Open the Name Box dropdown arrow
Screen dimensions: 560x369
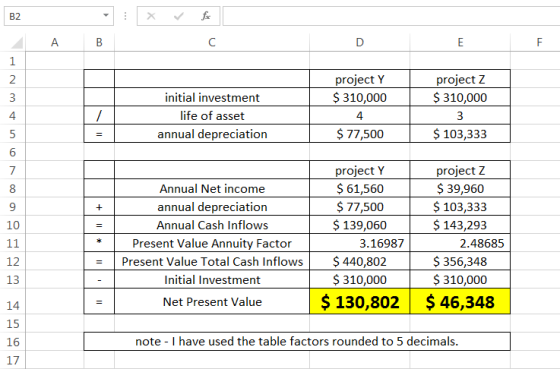(x=106, y=16)
